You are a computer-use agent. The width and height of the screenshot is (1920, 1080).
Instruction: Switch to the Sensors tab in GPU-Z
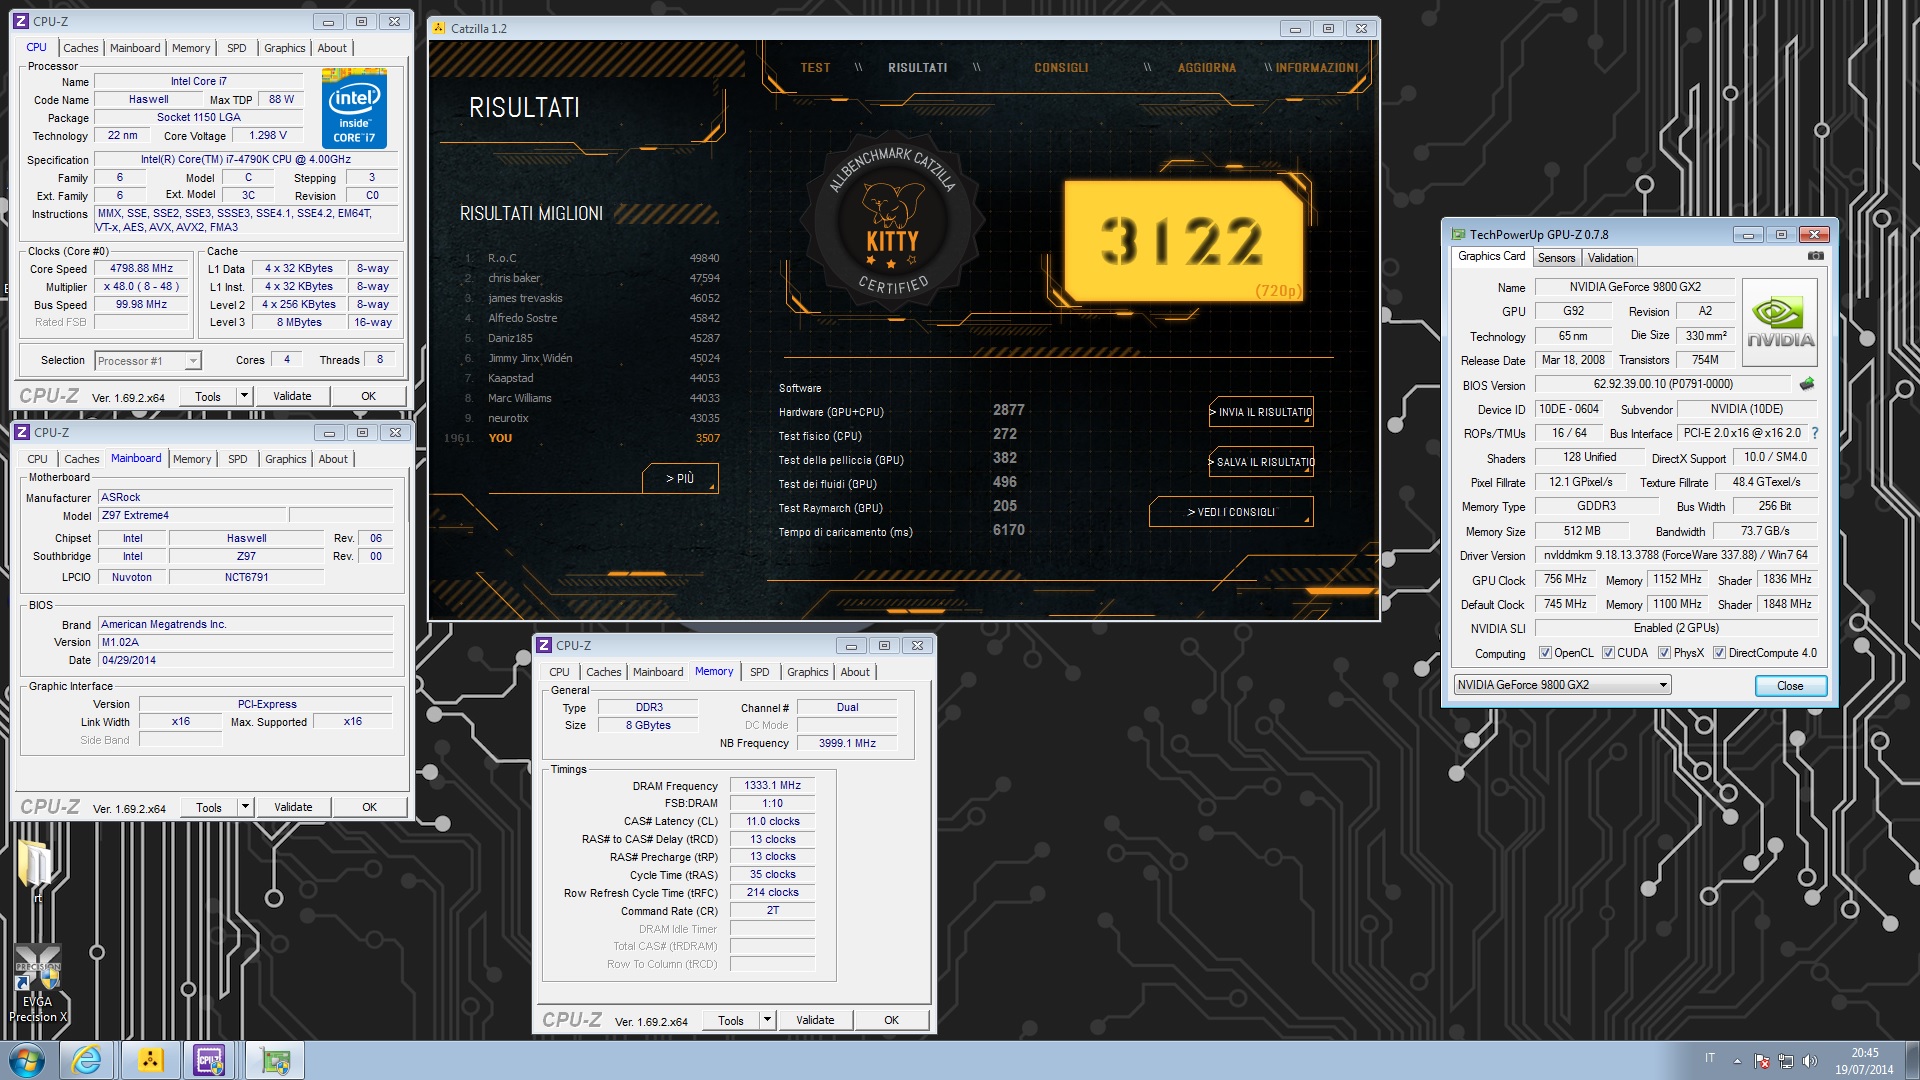pos(1556,258)
